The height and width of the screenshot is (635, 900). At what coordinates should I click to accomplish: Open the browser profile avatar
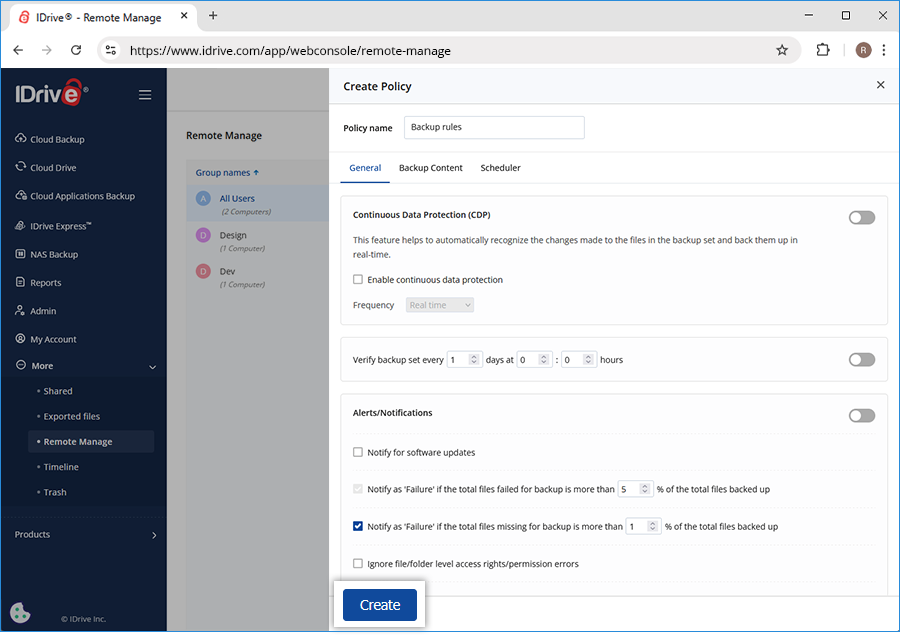coord(863,50)
